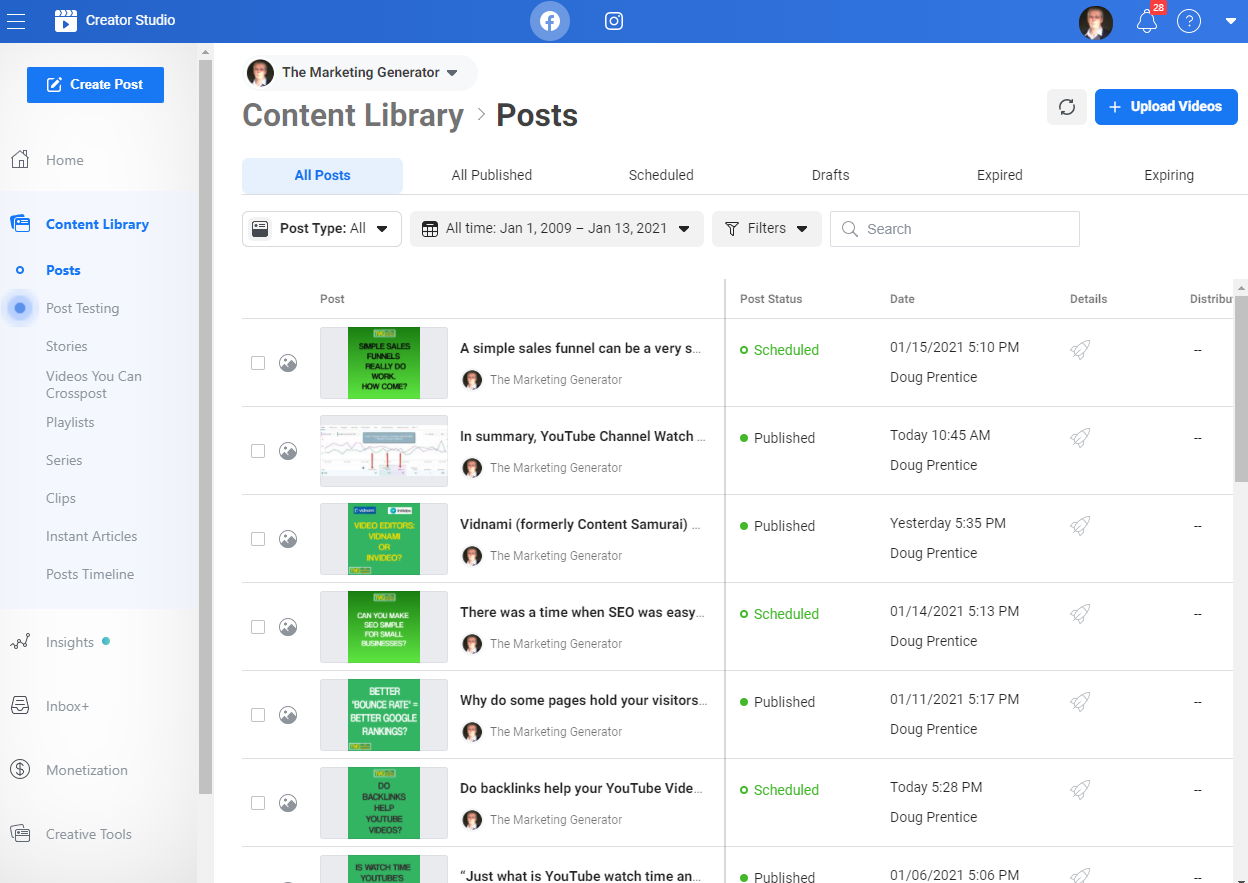1248x883 pixels.
Task: Go to Home in the sidebar
Action: point(64,160)
